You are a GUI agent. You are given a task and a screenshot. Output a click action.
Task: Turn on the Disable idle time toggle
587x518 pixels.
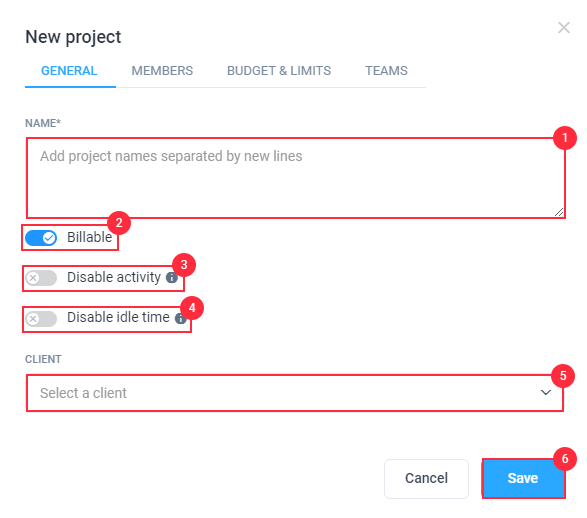coord(41,319)
